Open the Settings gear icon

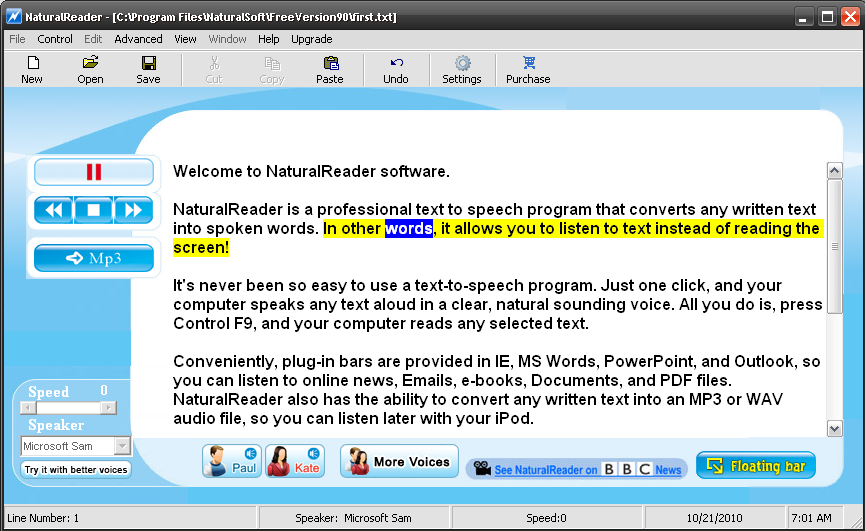[x=462, y=70]
